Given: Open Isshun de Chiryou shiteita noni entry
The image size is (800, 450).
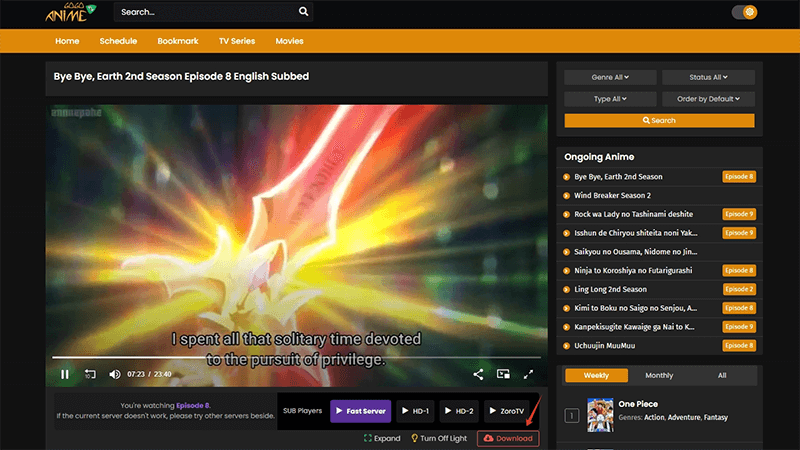Looking at the screenshot, I should (636, 233).
